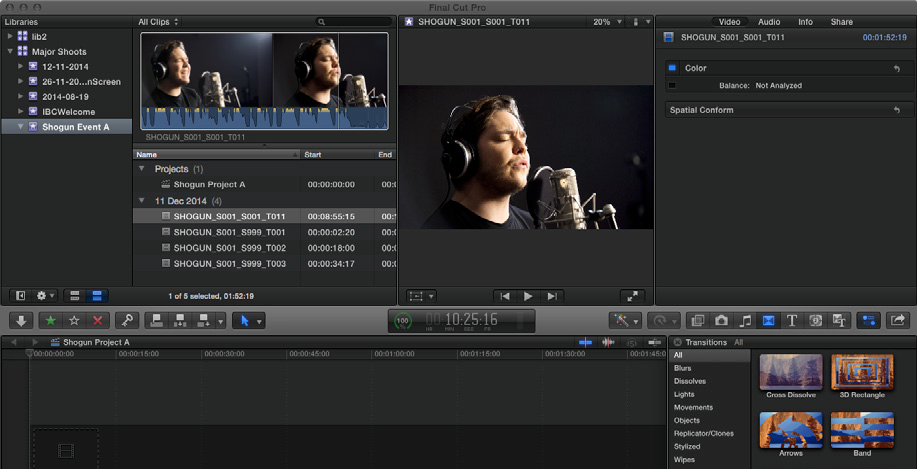Select the Cross Dissolve transition thumbnail
917x469 pixels.
tap(791, 373)
